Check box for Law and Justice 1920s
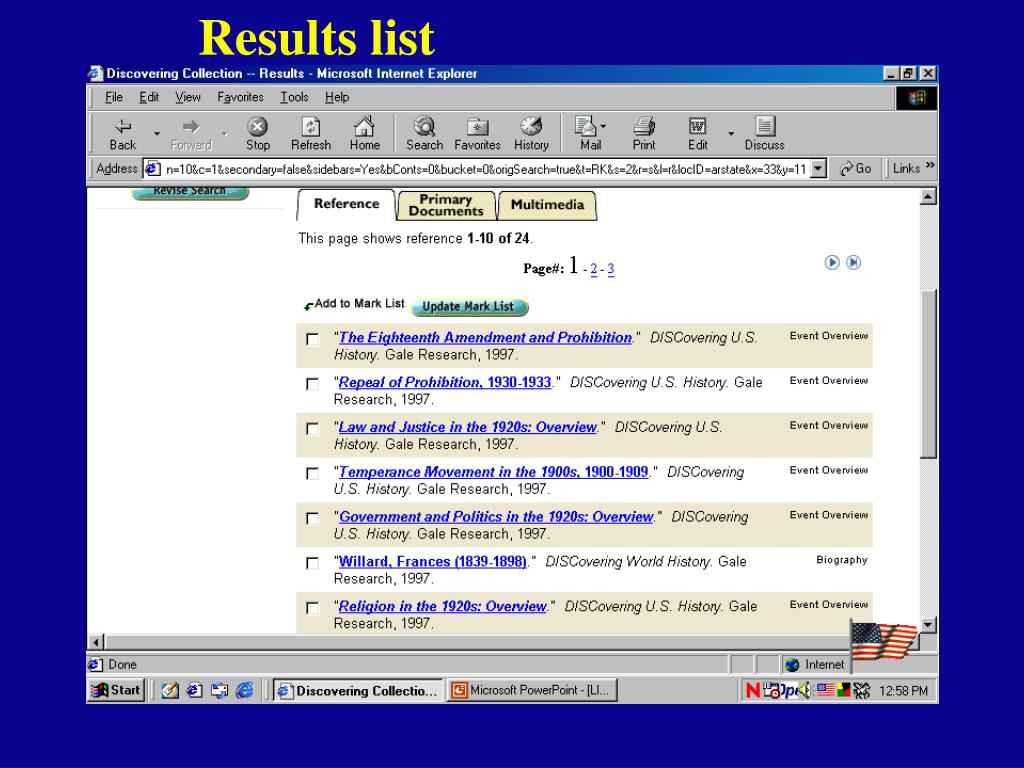This screenshot has width=1024, height=768. pos(313,428)
